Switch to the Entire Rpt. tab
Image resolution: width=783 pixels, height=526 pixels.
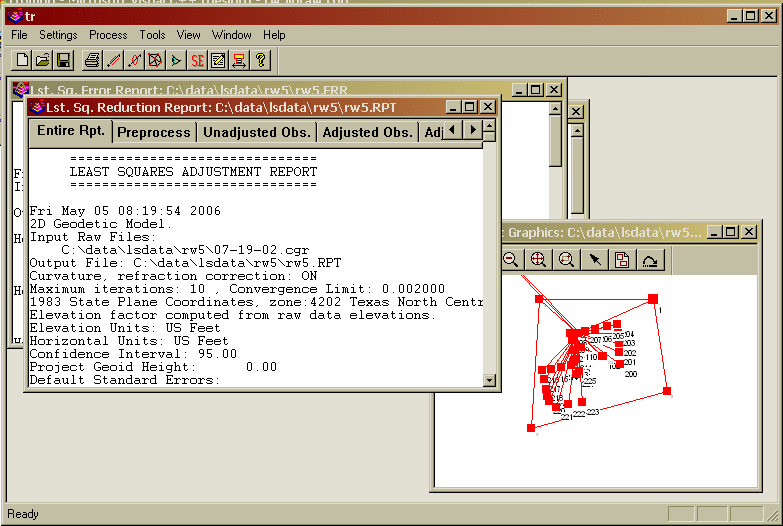(x=70, y=131)
